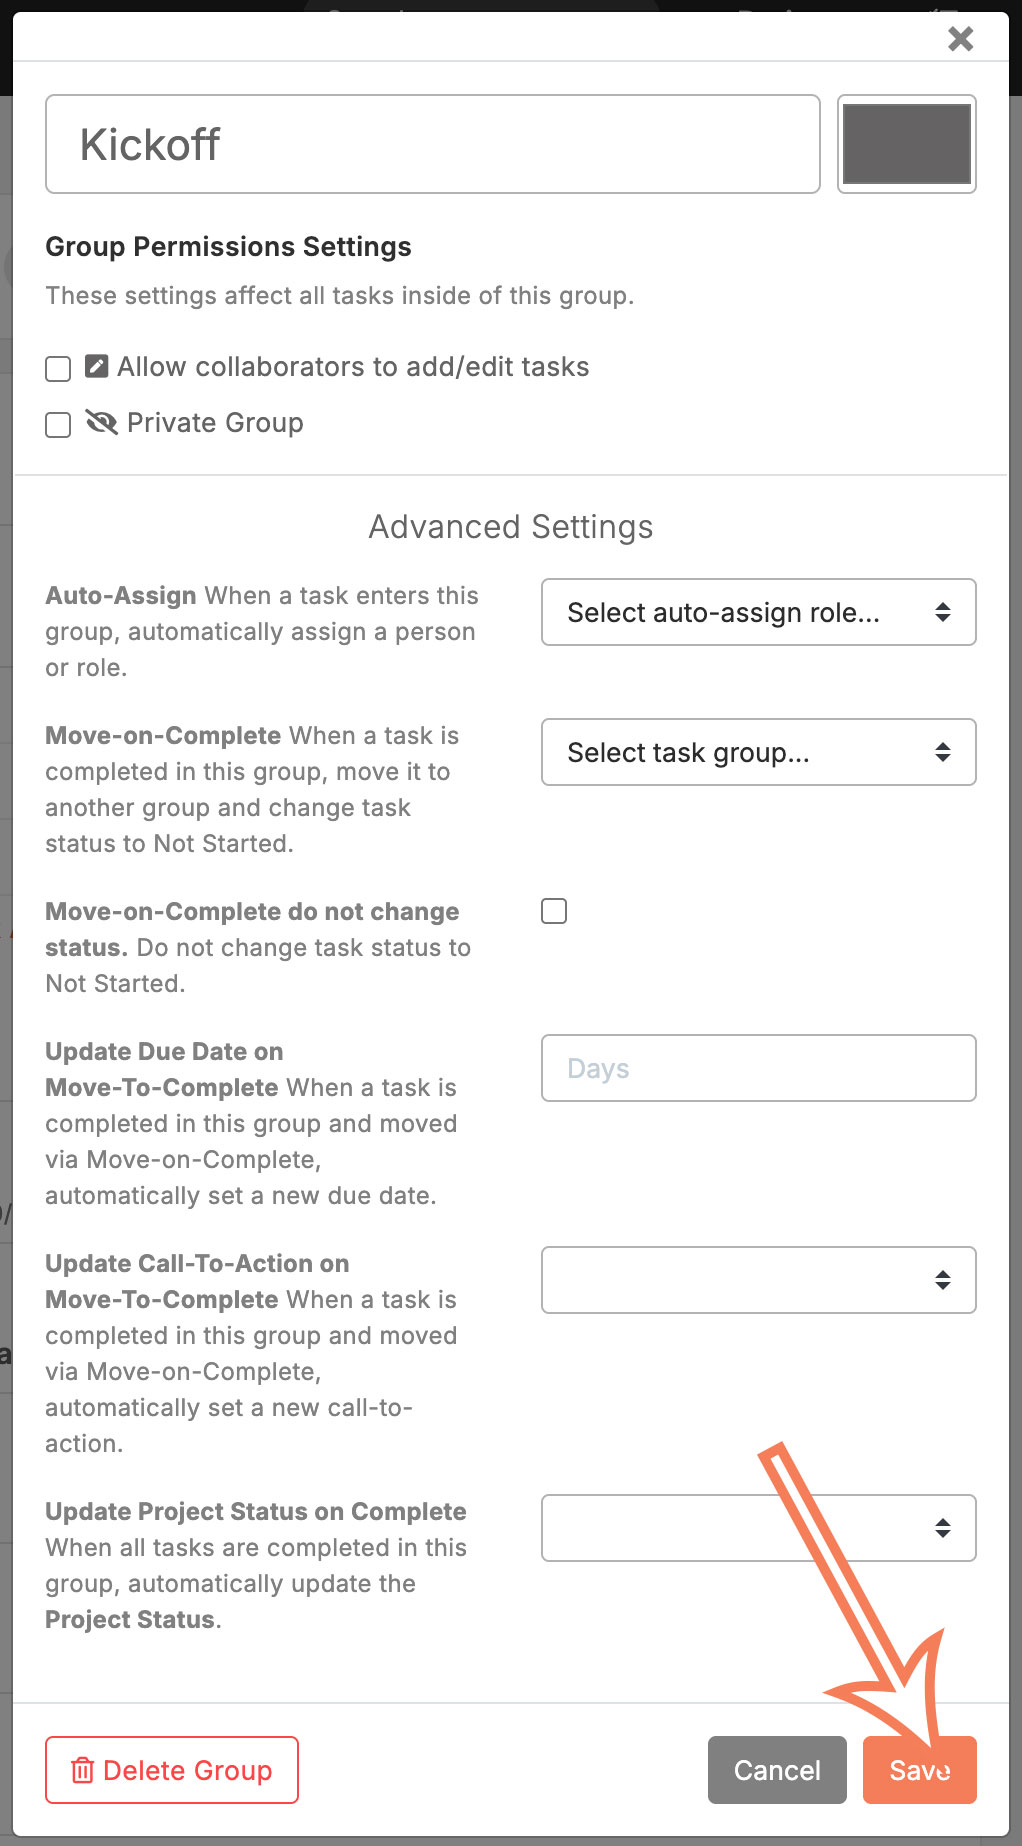Enable Allow collaborators to add/edit tasks
This screenshot has width=1022, height=1846.
pyautogui.click(x=58, y=369)
